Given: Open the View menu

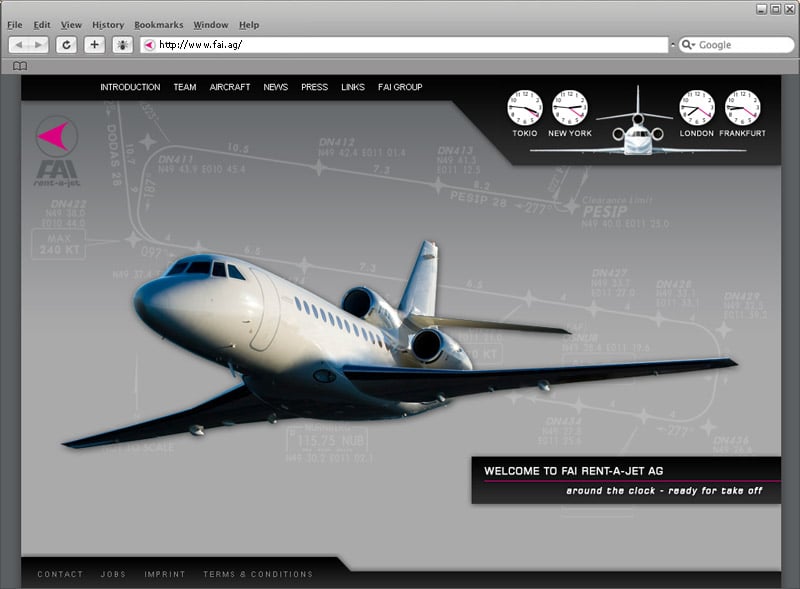Looking at the screenshot, I should coord(71,25).
